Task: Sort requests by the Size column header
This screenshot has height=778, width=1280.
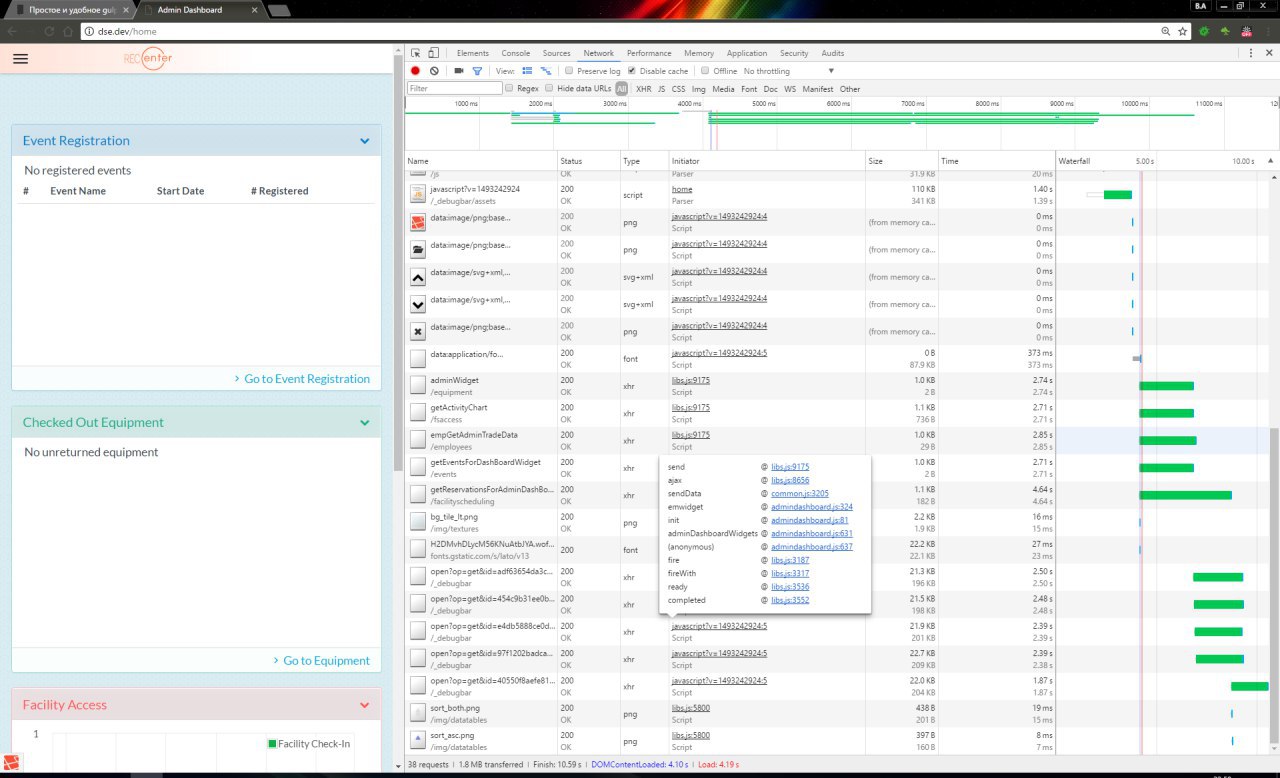Action: [x=902, y=161]
